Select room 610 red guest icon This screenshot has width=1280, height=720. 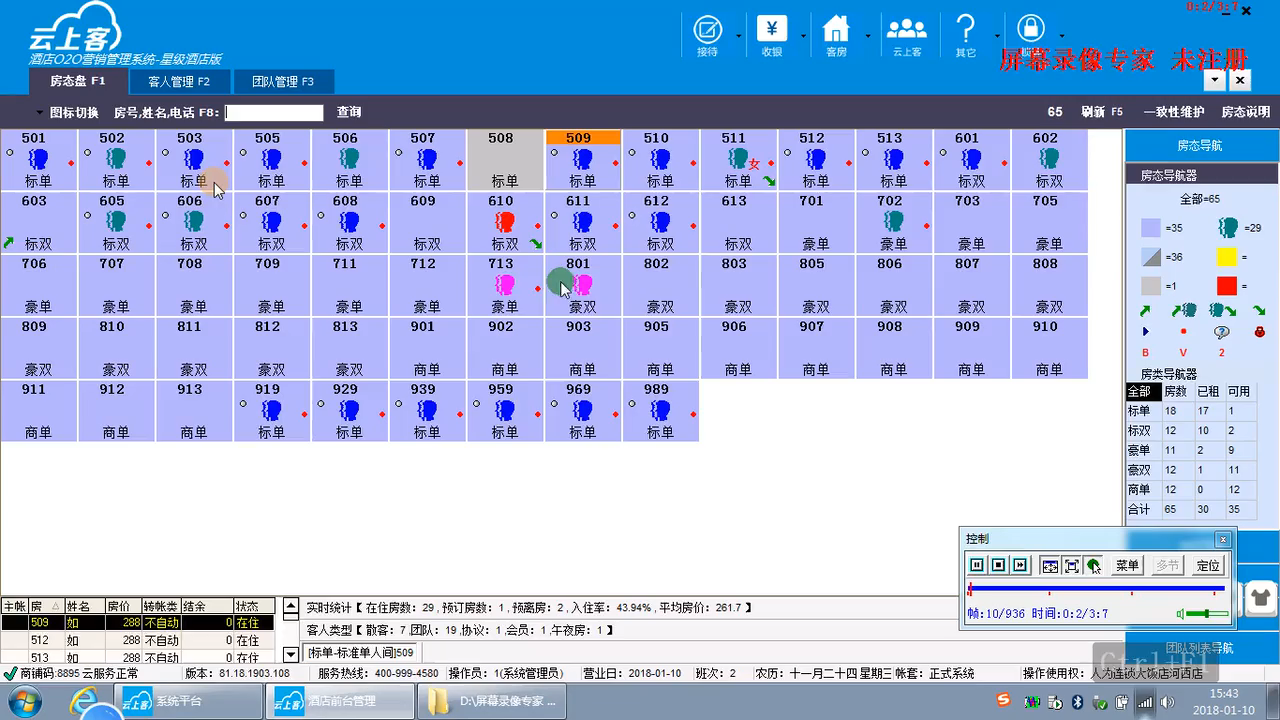pos(505,221)
